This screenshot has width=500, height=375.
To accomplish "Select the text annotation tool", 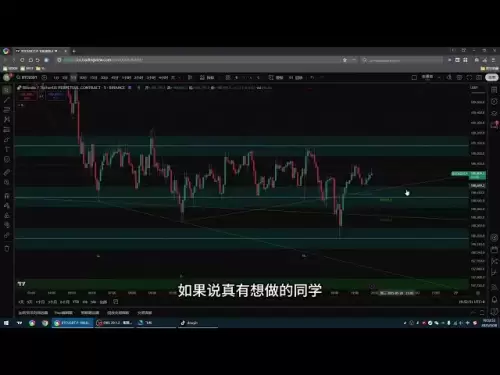I will pos(7,149).
